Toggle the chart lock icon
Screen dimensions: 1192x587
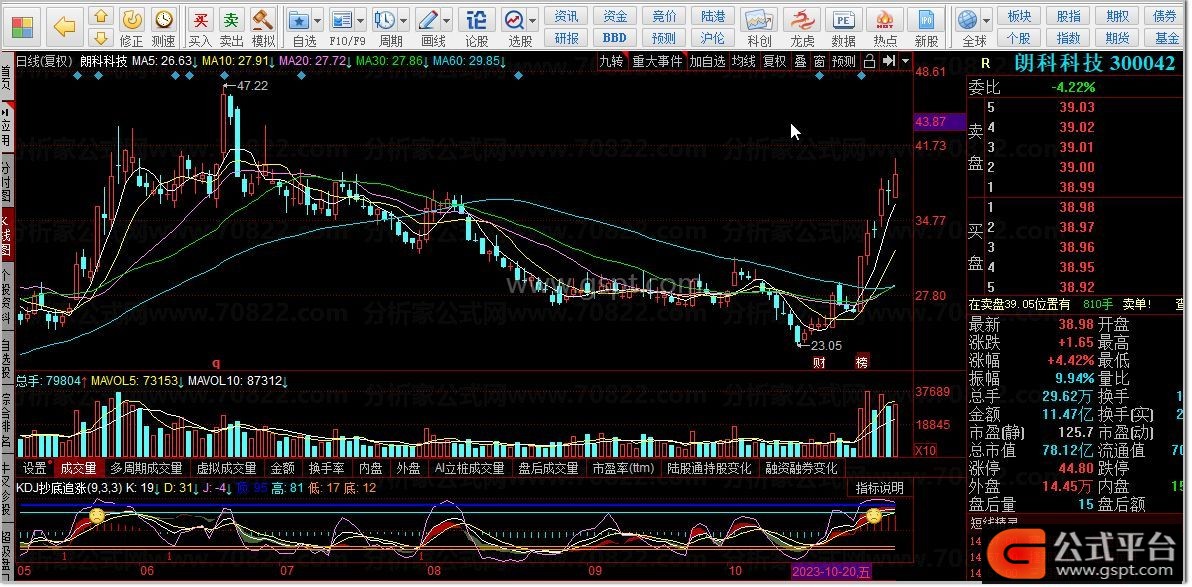click(x=869, y=61)
